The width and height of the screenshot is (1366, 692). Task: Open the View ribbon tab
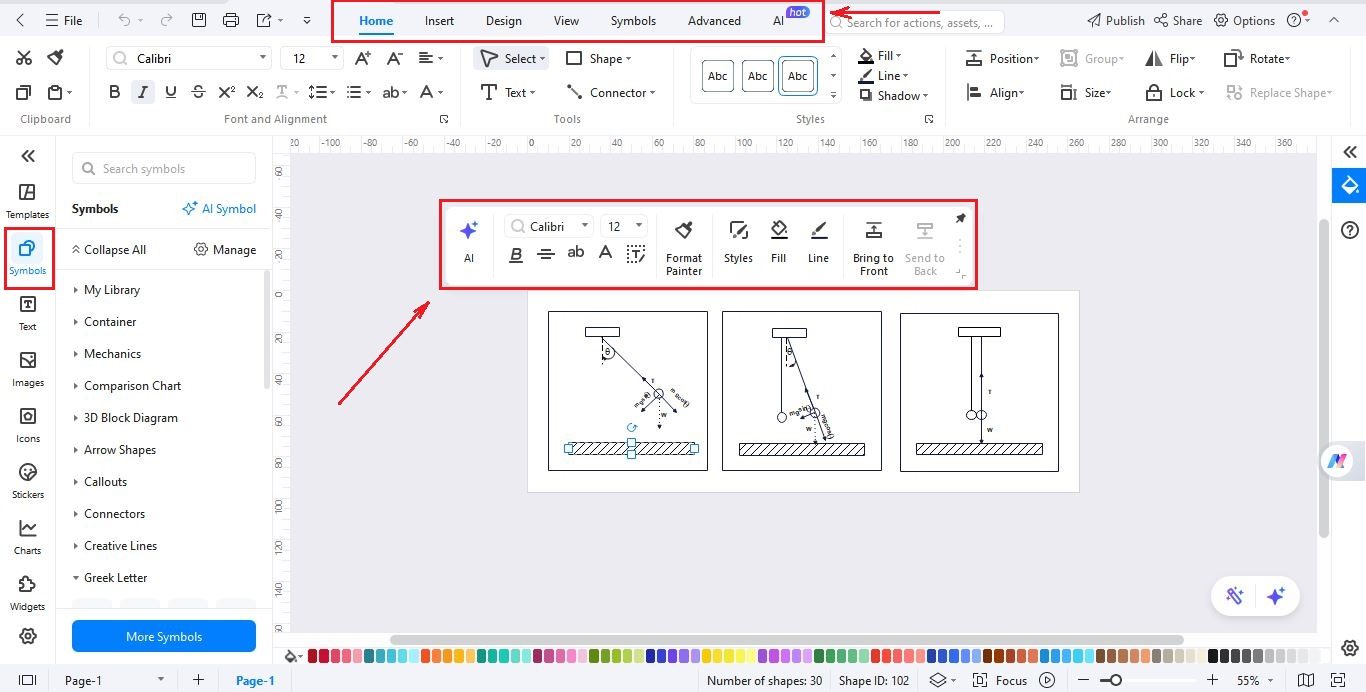(566, 20)
